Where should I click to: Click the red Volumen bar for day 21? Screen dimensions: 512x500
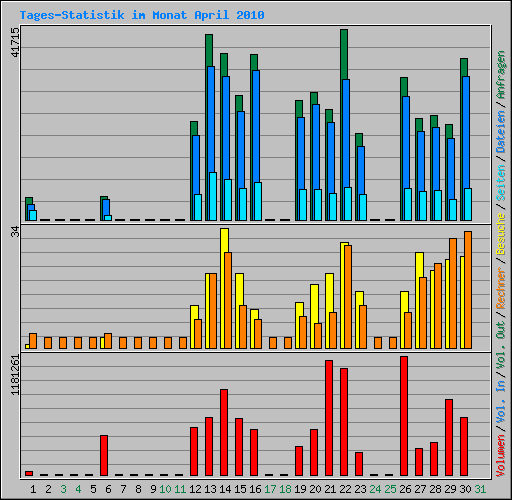coord(329,418)
